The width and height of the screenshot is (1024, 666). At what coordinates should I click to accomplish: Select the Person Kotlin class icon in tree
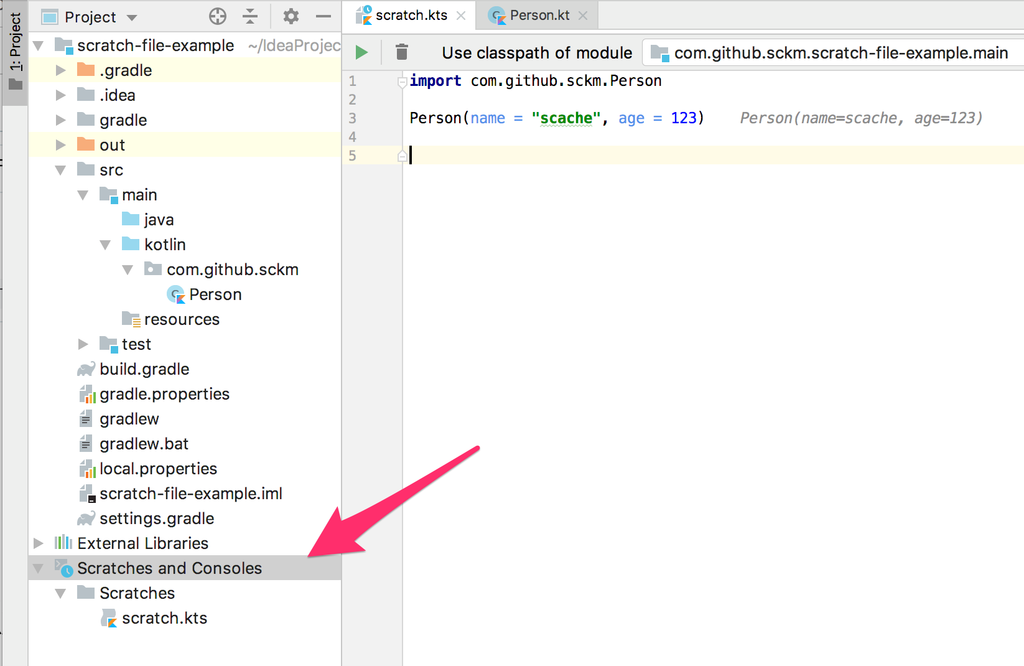pos(176,294)
